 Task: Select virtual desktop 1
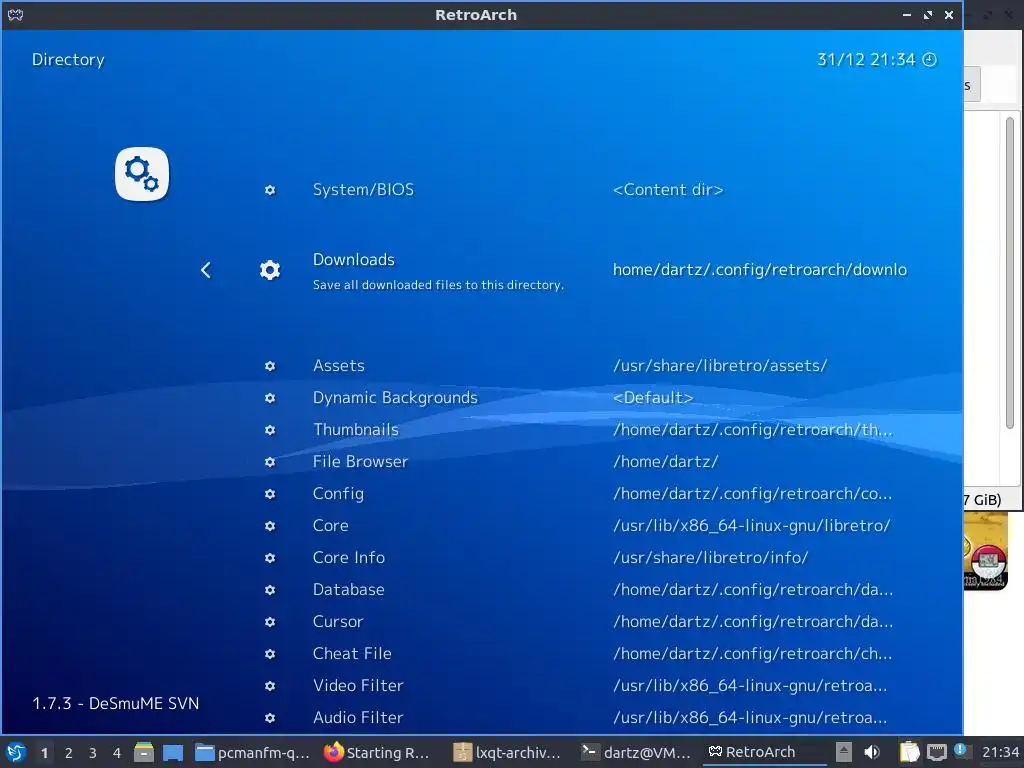[x=44, y=753]
